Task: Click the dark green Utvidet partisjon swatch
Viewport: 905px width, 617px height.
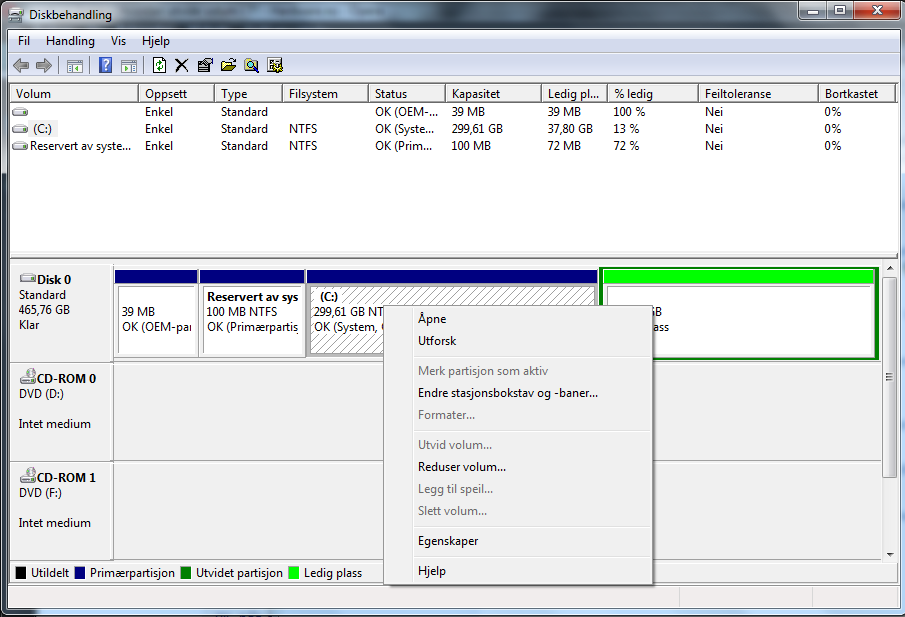Action: pyautogui.click(x=186, y=573)
